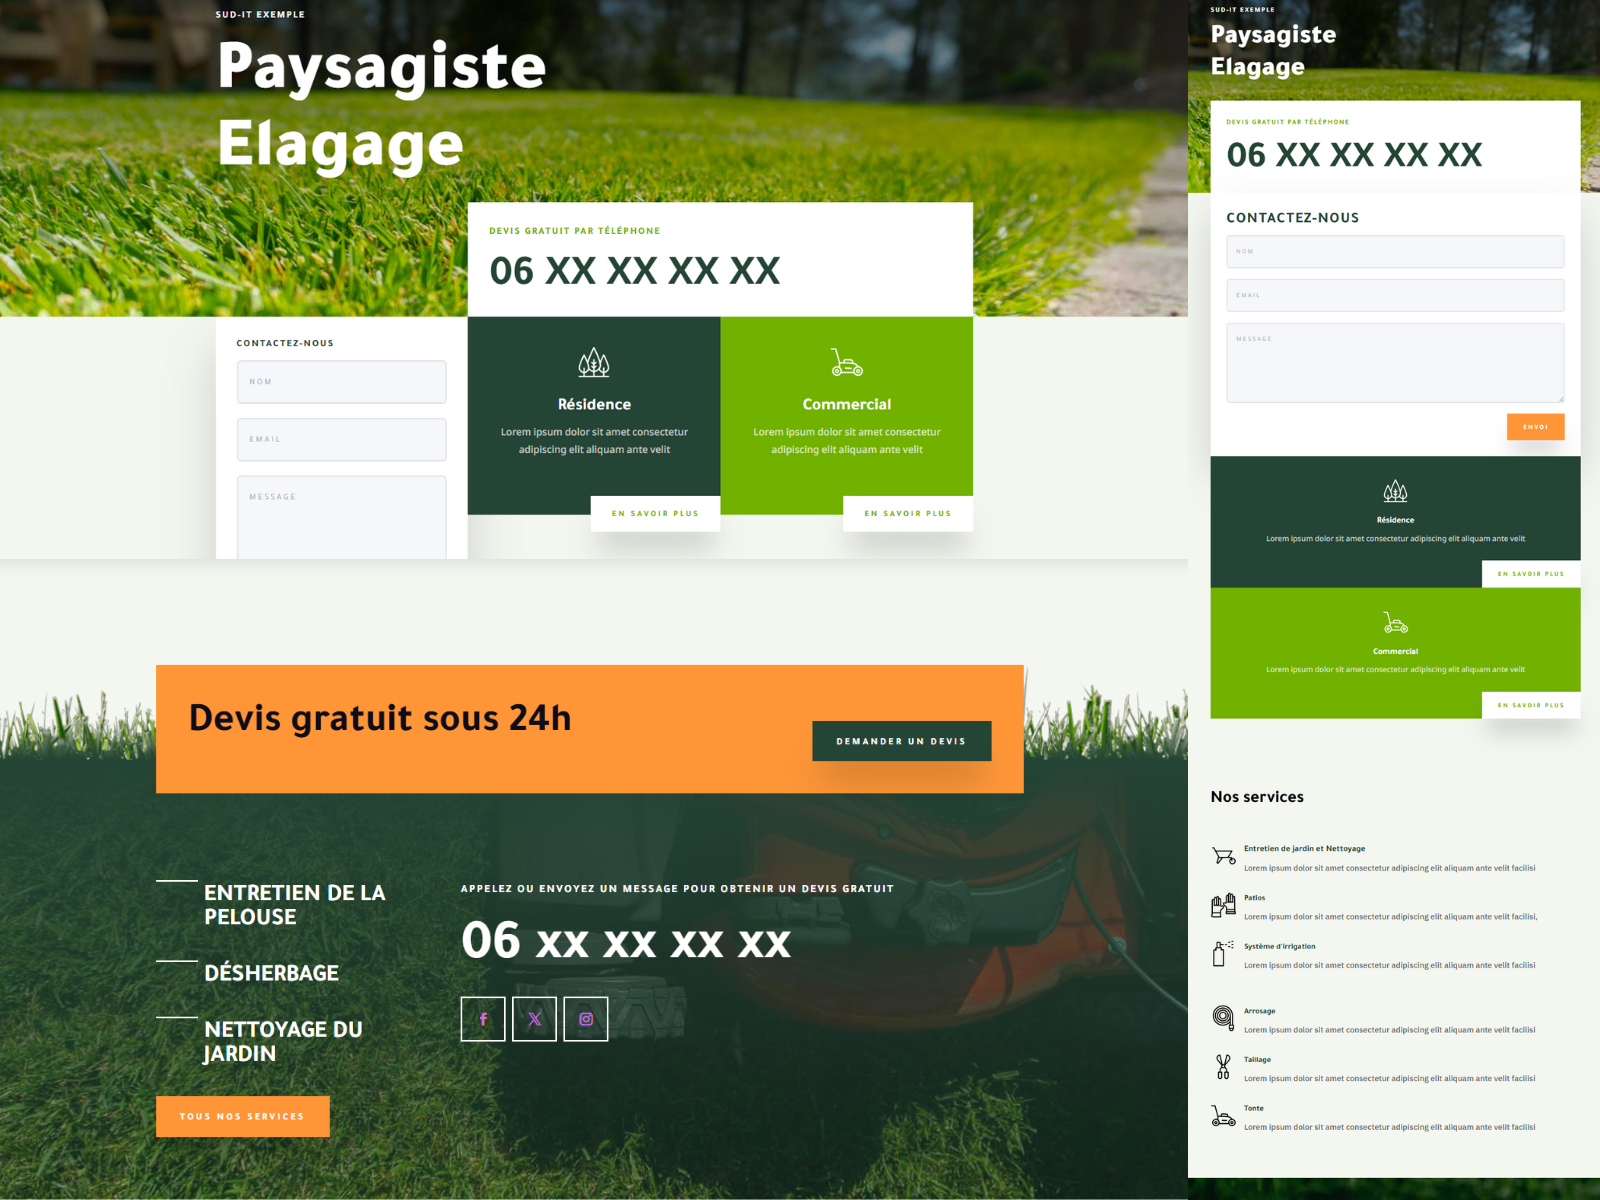
Task: Select the shears icon next to Taillage
Action: [x=1224, y=1066]
